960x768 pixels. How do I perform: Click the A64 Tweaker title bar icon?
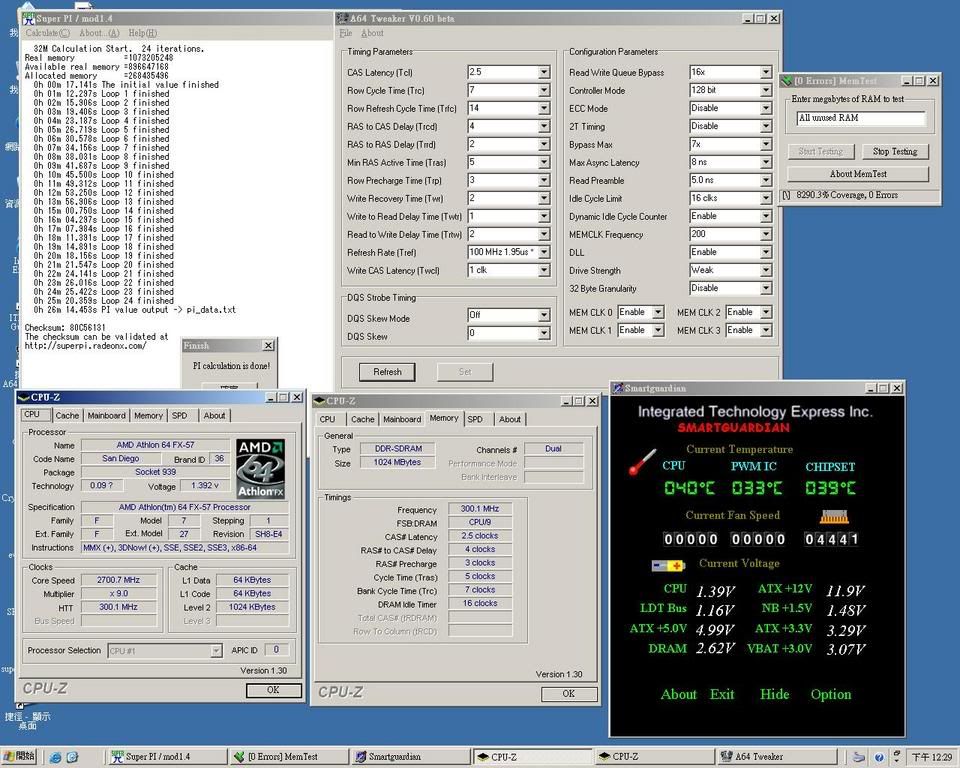pos(343,18)
